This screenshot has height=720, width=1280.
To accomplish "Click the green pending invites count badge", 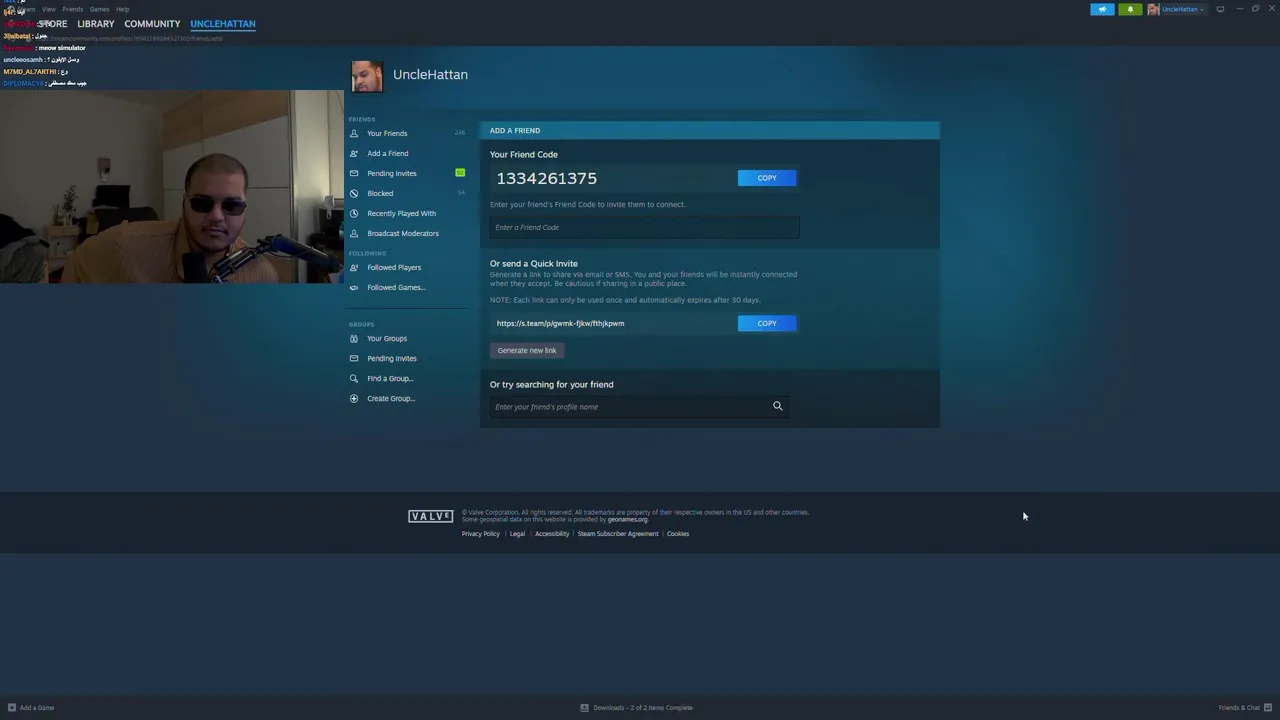I will (x=460, y=173).
